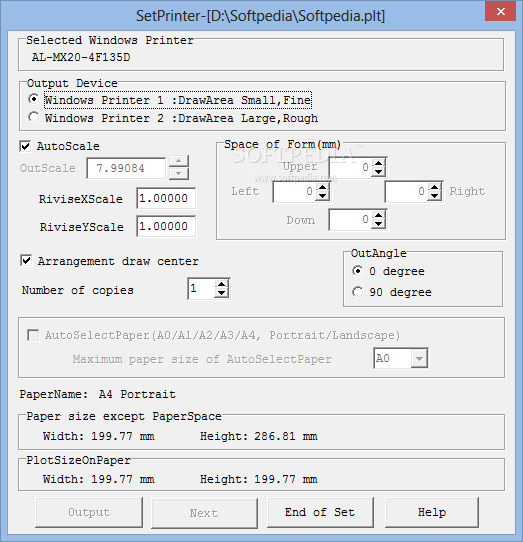Image resolution: width=523 pixels, height=542 pixels.
Task: Click the Right space input field
Action: pyautogui.click(x=407, y=191)
